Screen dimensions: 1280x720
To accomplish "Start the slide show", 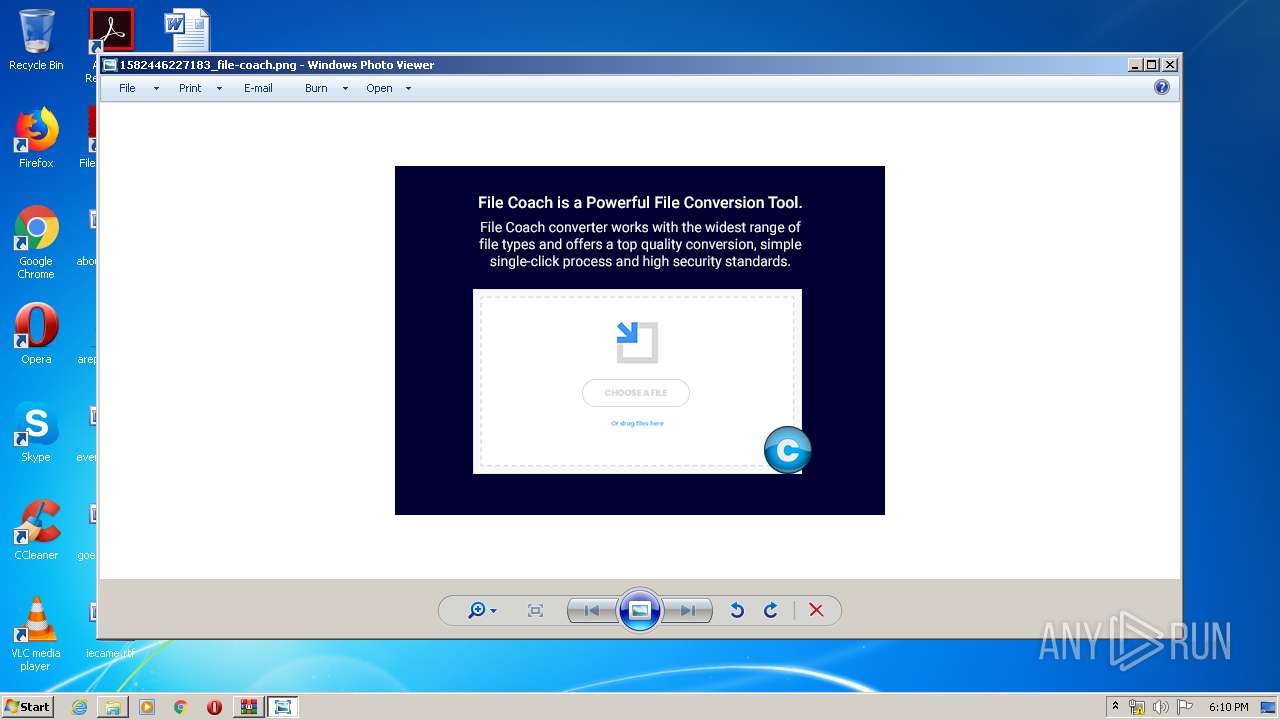I will 640,610.
